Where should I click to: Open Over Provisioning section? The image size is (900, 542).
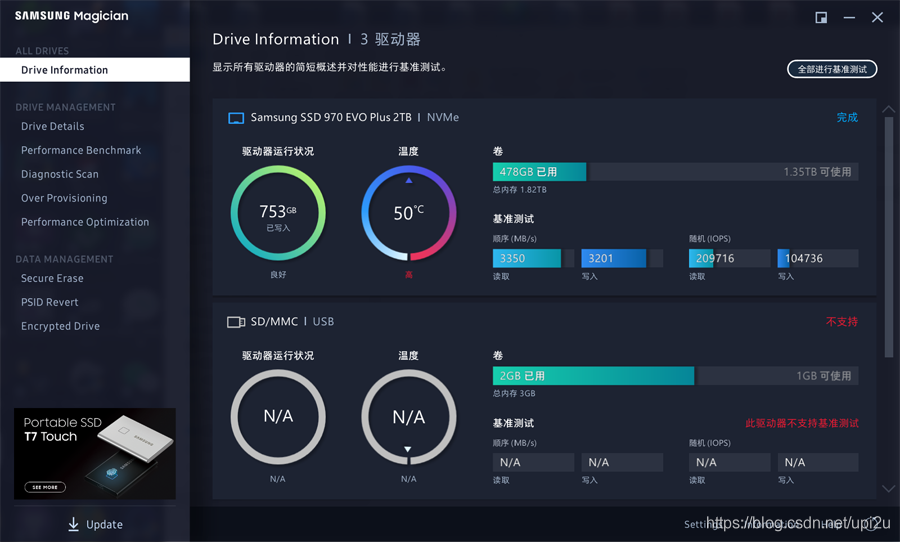pos(64,198)
